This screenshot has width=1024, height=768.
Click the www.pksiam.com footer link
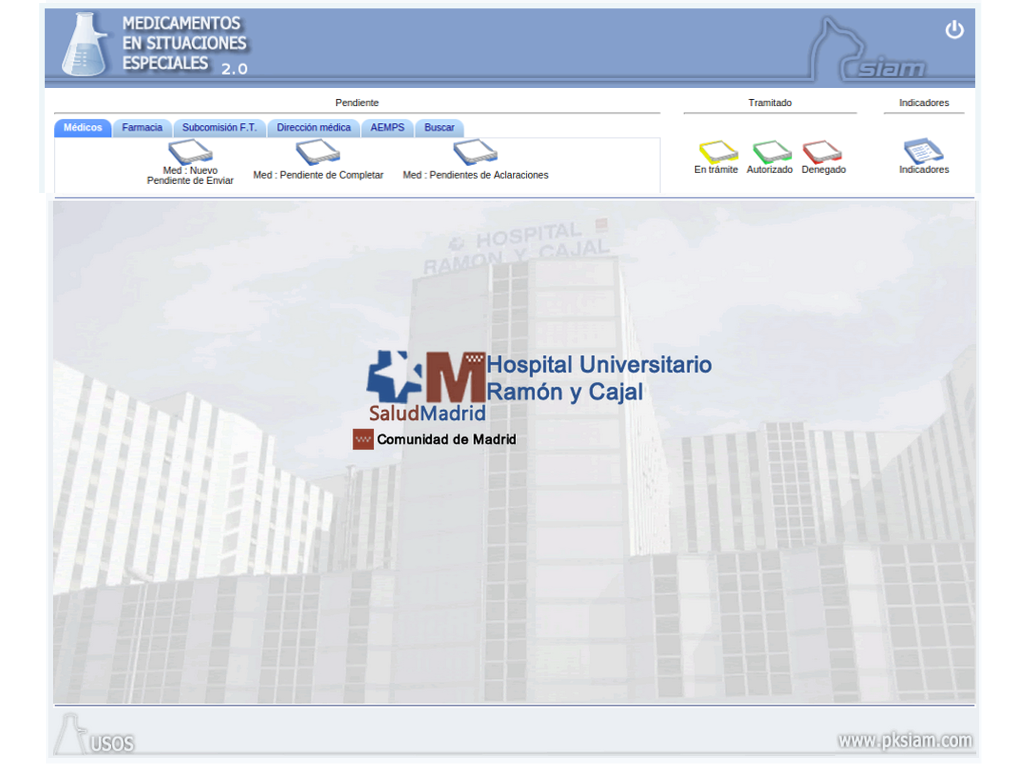[905, 741]
